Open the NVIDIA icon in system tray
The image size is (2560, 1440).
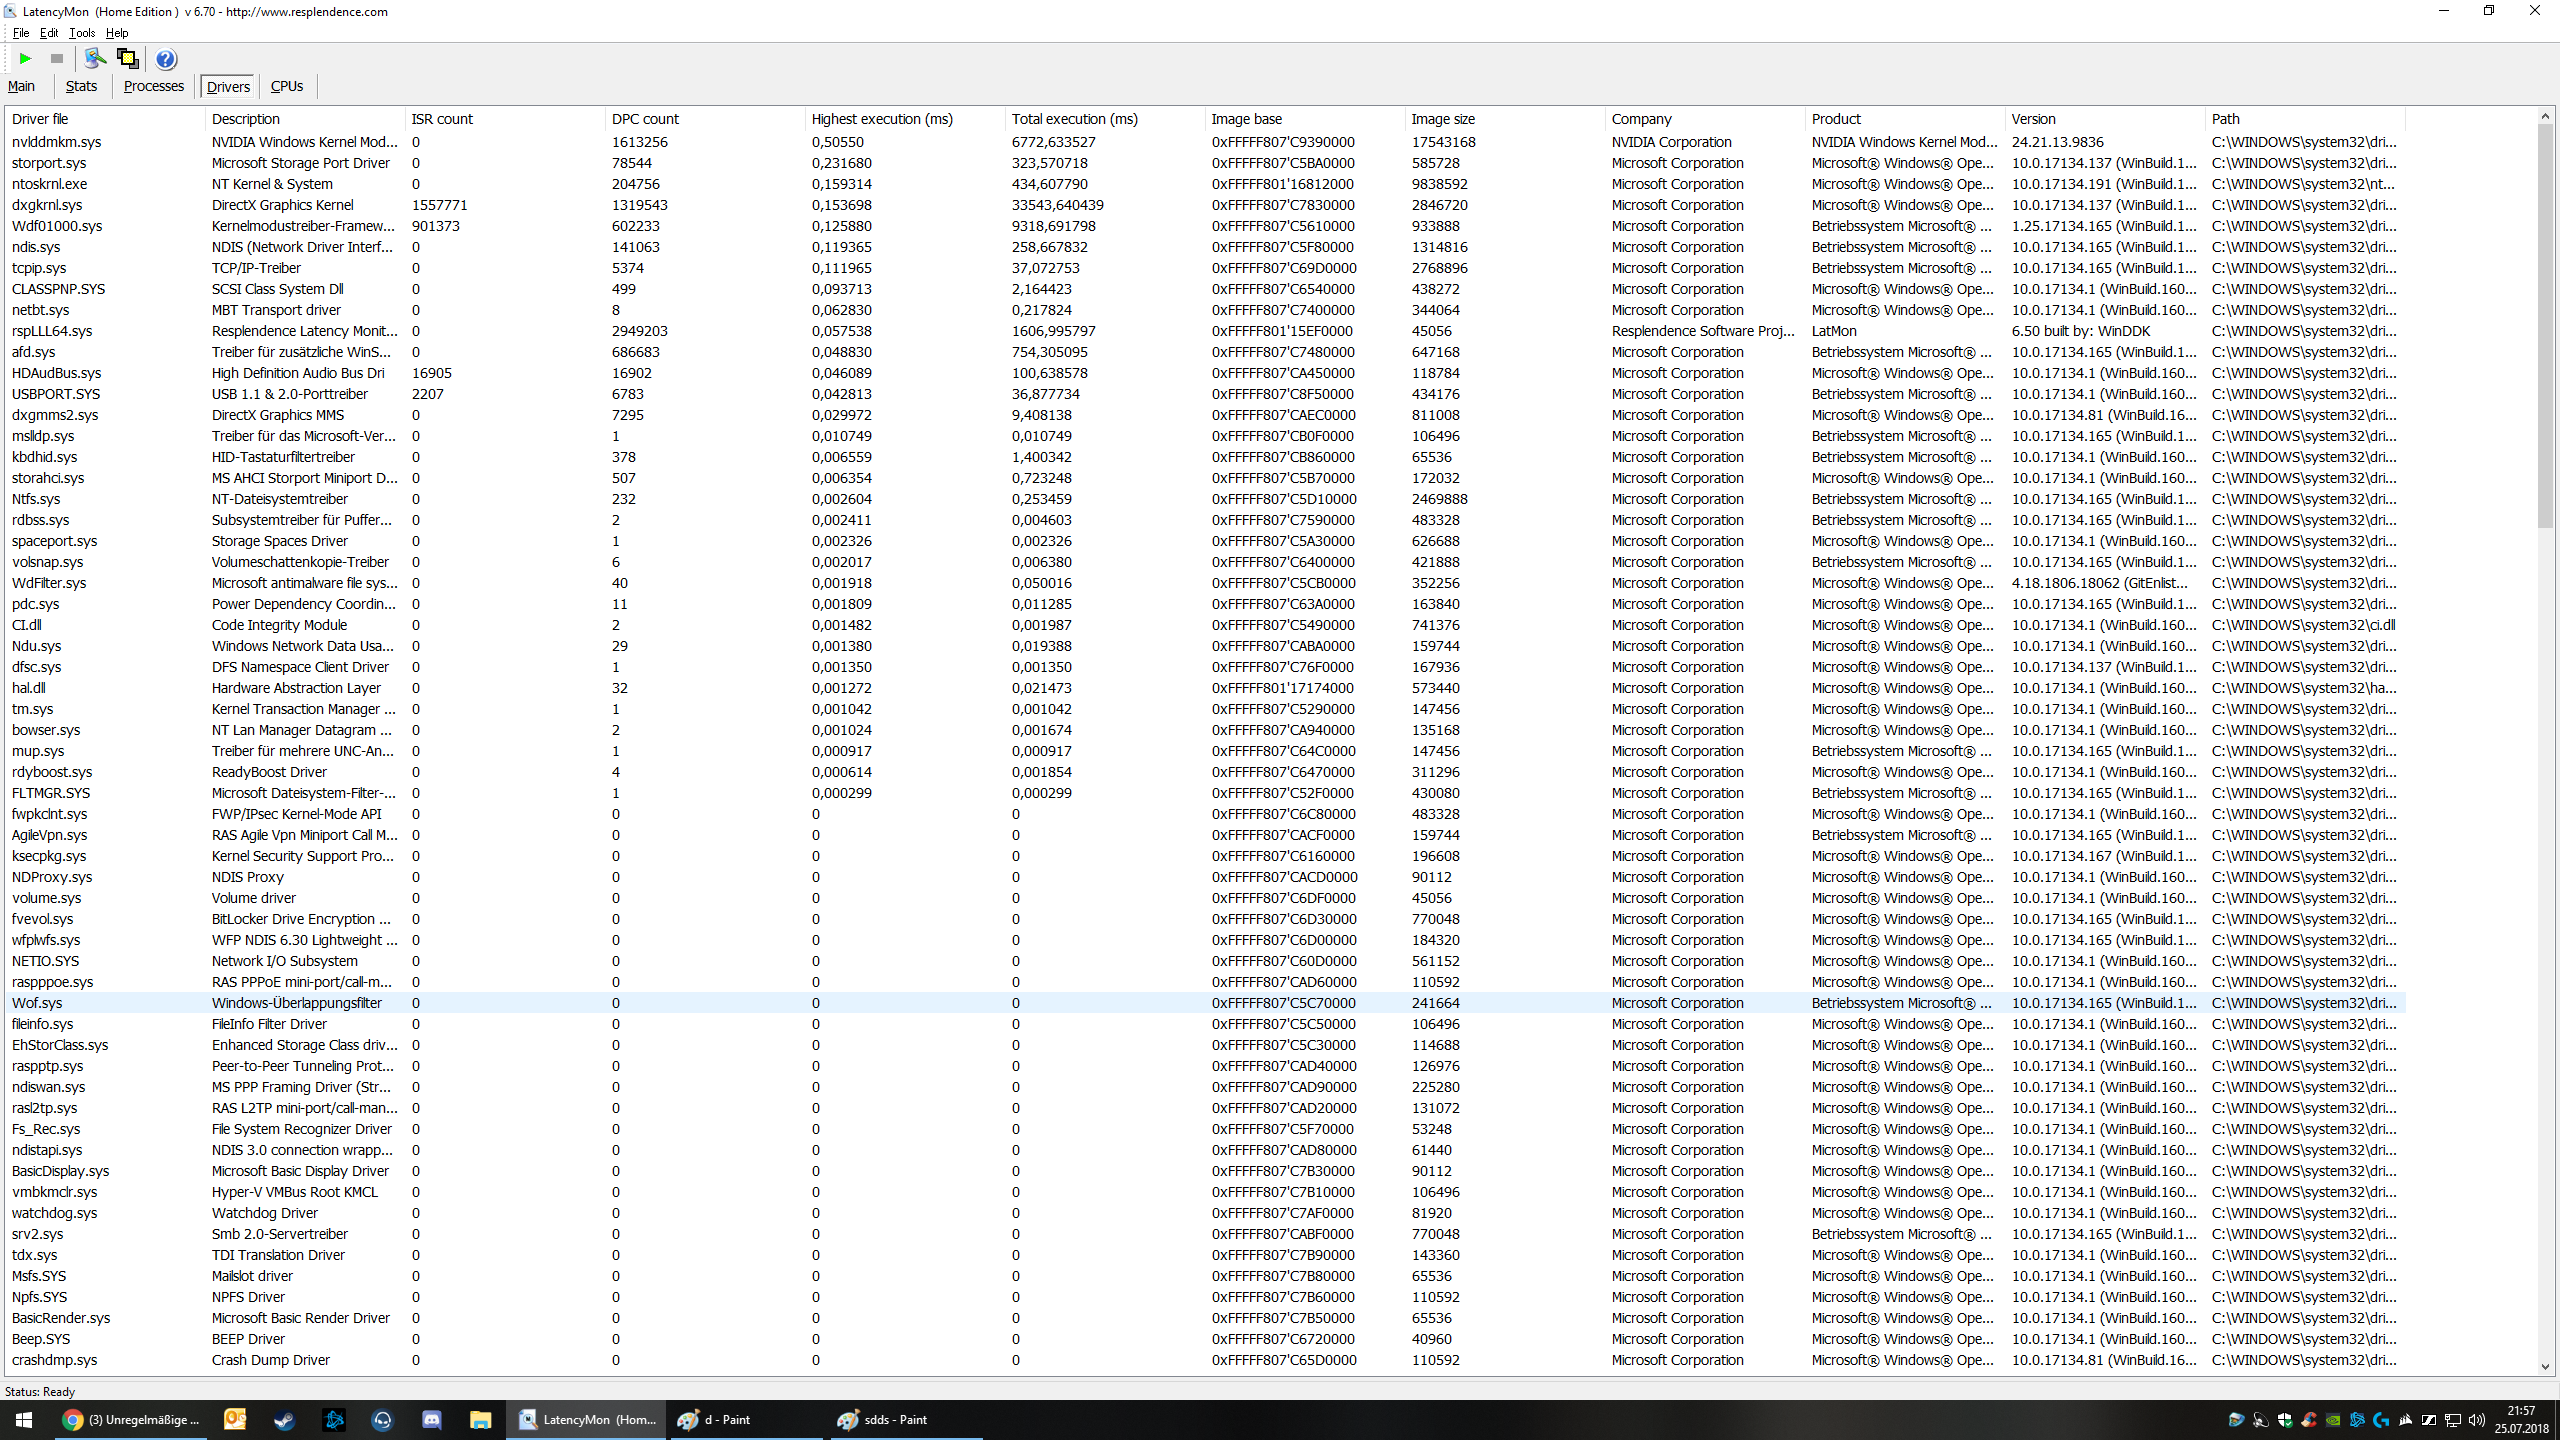[2333, 1420]
